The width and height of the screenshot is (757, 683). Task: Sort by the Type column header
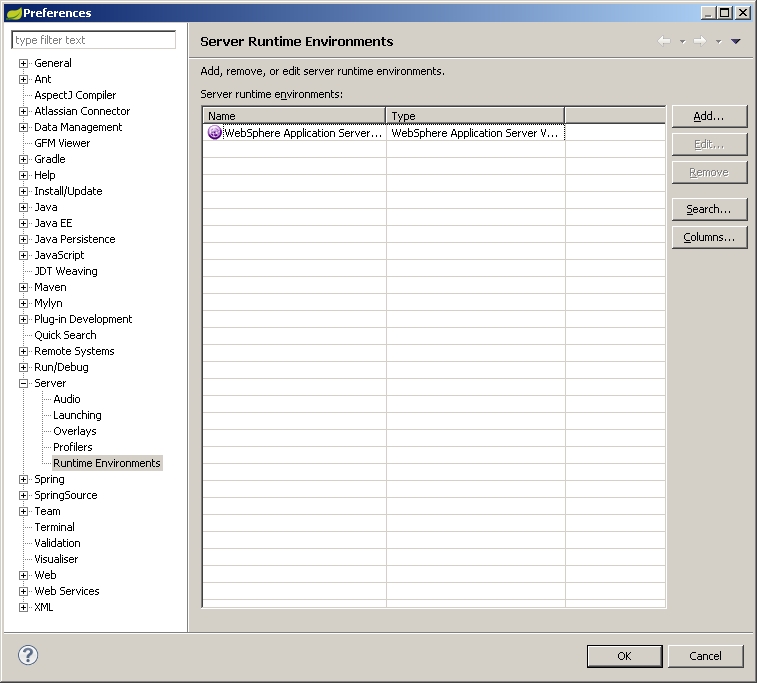tap(475, 116)
